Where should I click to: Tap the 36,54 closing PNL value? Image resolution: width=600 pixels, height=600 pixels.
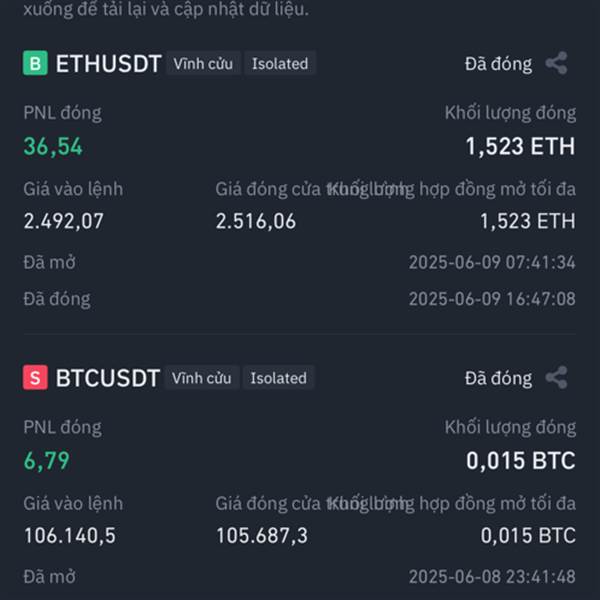[53, 147]
